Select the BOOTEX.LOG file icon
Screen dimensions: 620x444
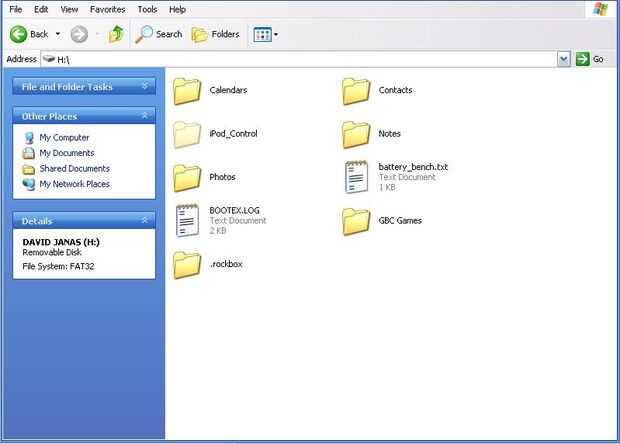pos(187,220)
